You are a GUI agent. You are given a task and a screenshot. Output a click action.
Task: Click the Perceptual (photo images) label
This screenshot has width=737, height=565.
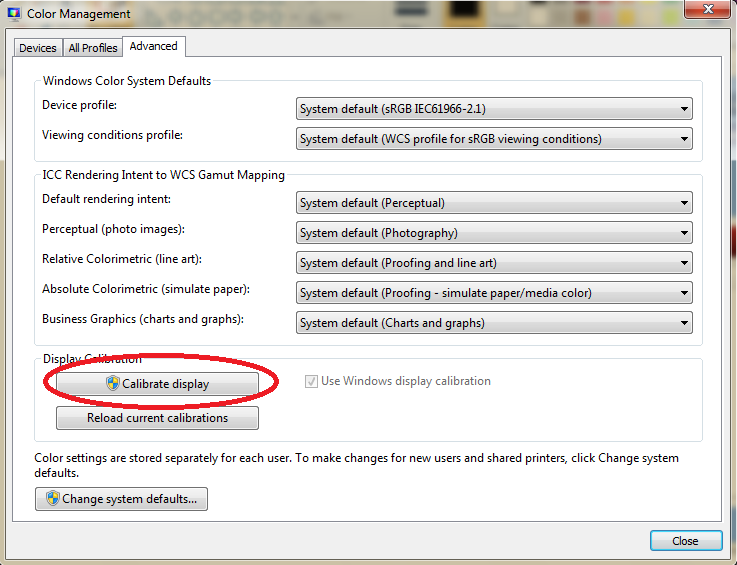click(113, 229)
